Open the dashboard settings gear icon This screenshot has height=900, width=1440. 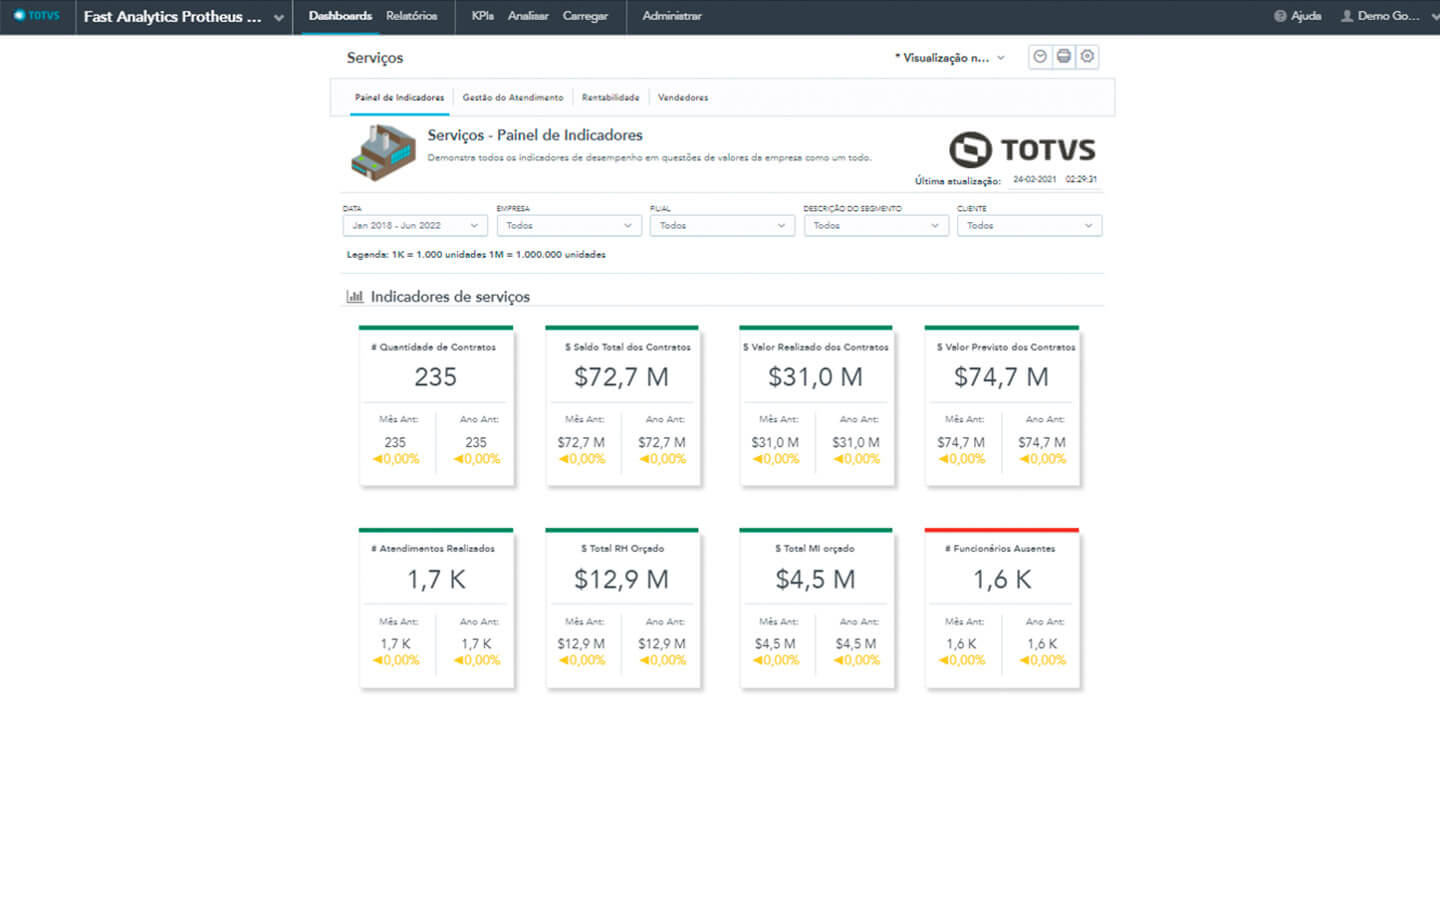[x=1087, y=57]
